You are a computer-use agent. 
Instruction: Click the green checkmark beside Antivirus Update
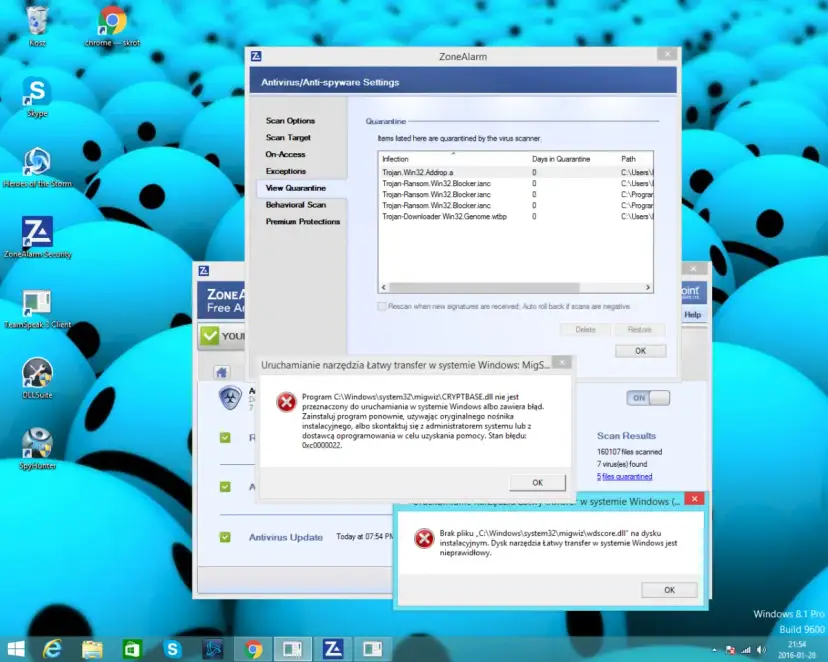(x=224, y=537)
